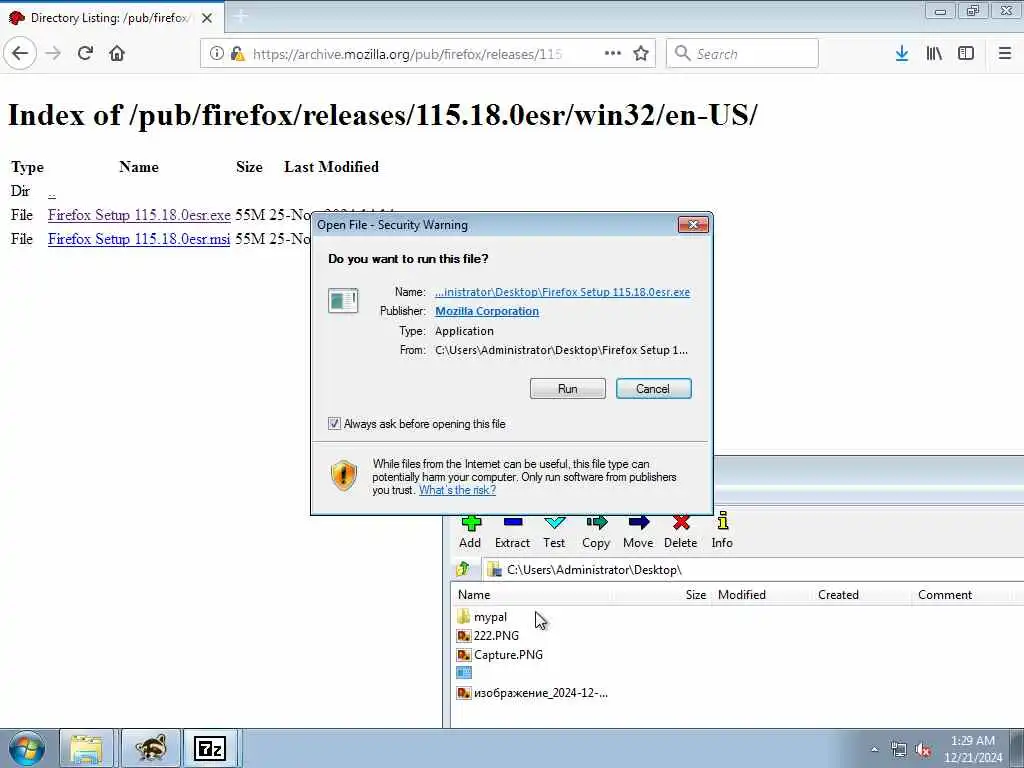Select 222.PNG in 7-Zip list
This screenshot has width=1024, height=768.
point(488,635)
